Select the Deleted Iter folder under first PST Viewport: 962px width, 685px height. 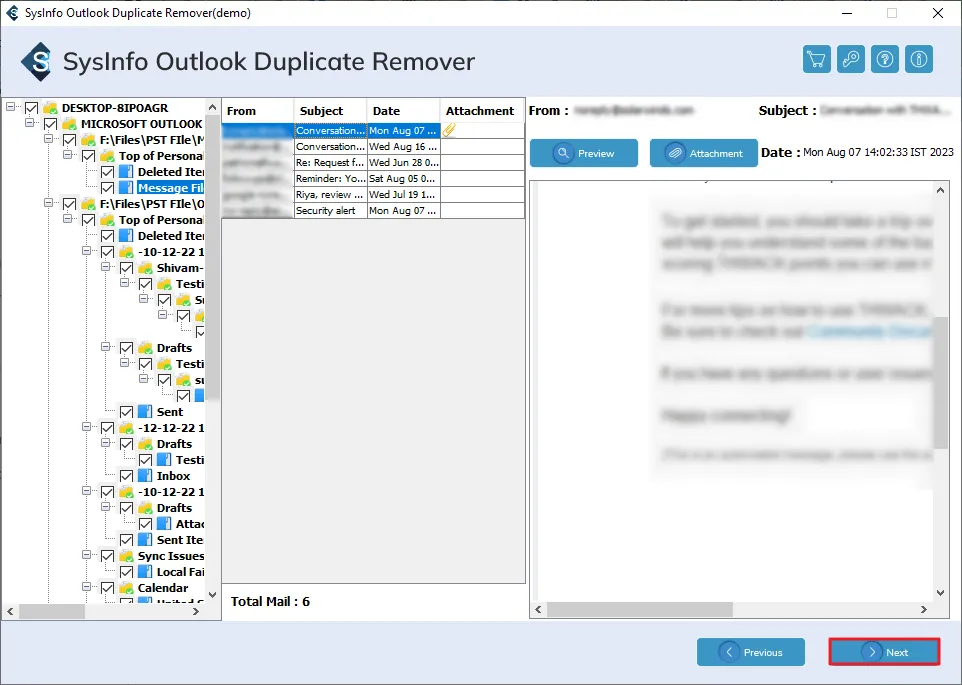pyautogui.click(x=171, y=172)
